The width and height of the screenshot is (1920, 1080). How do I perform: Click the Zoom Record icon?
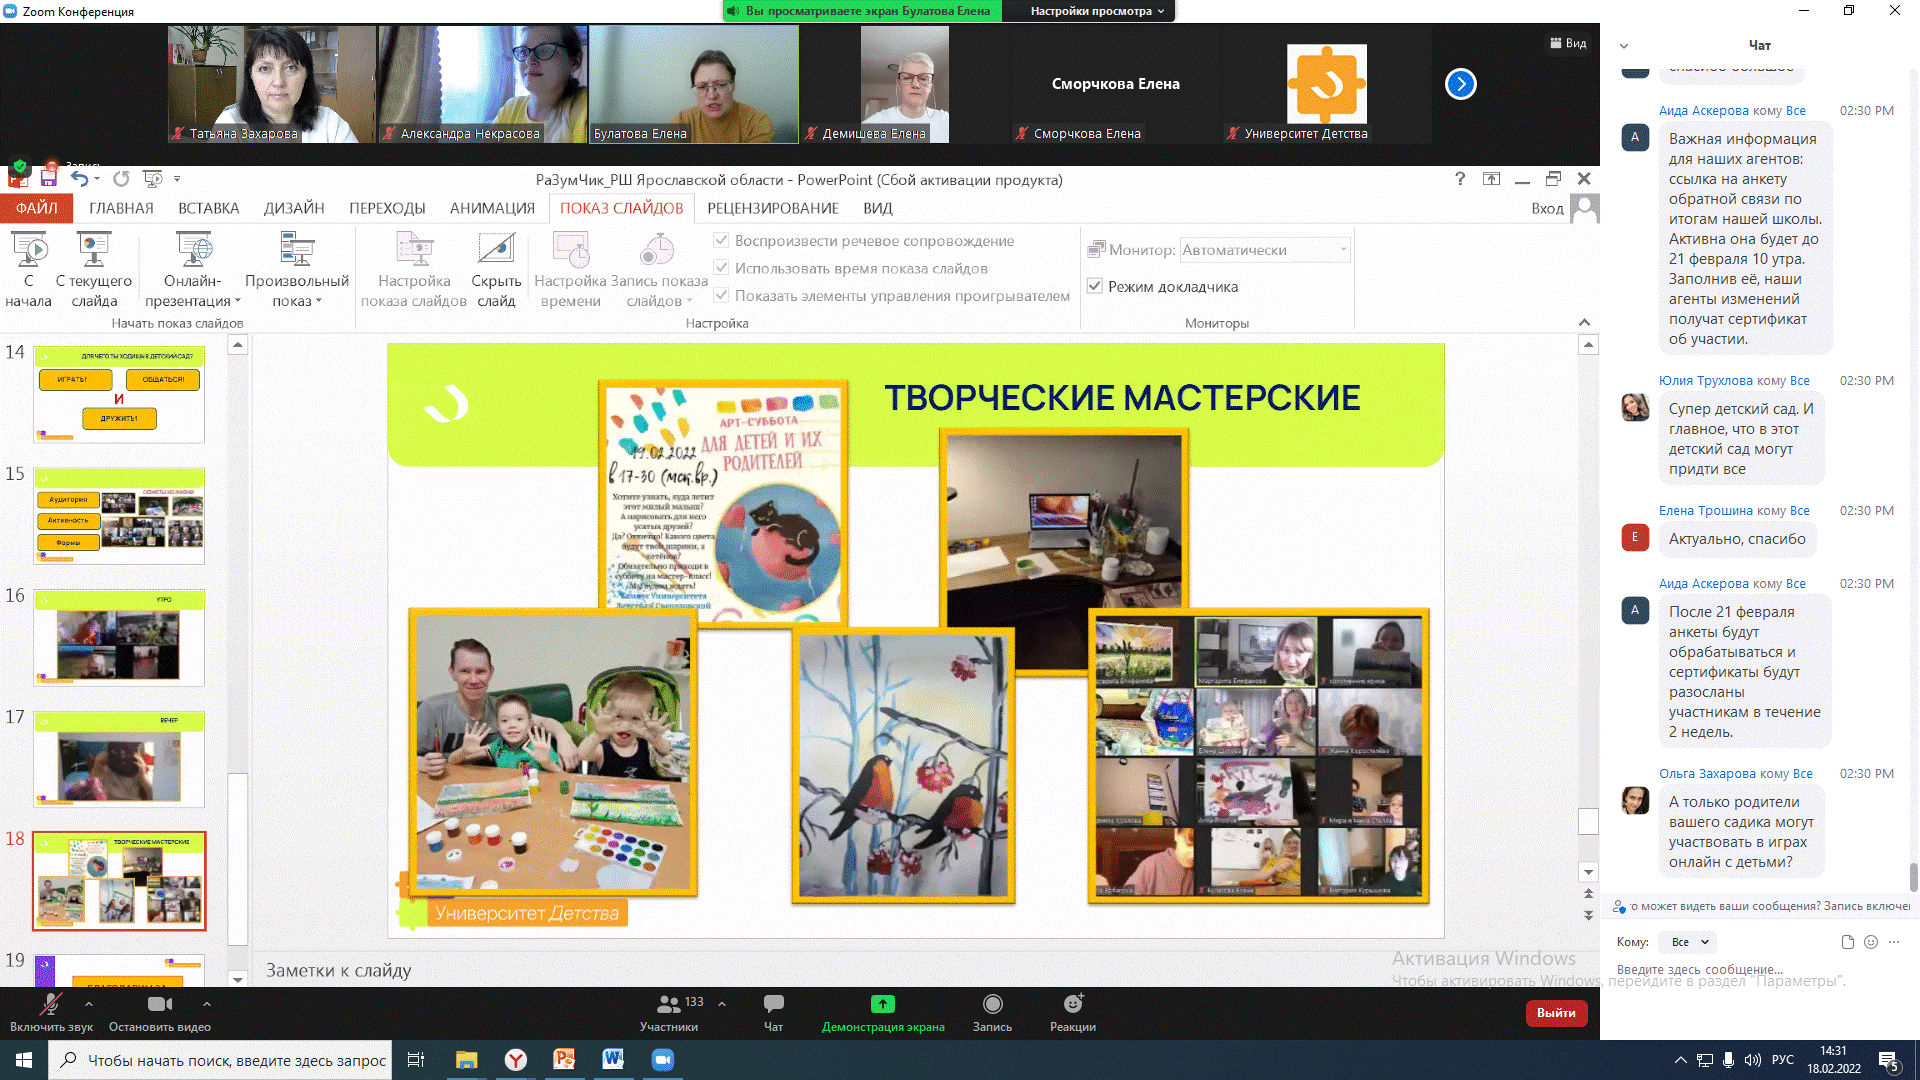click(992, 1004)
